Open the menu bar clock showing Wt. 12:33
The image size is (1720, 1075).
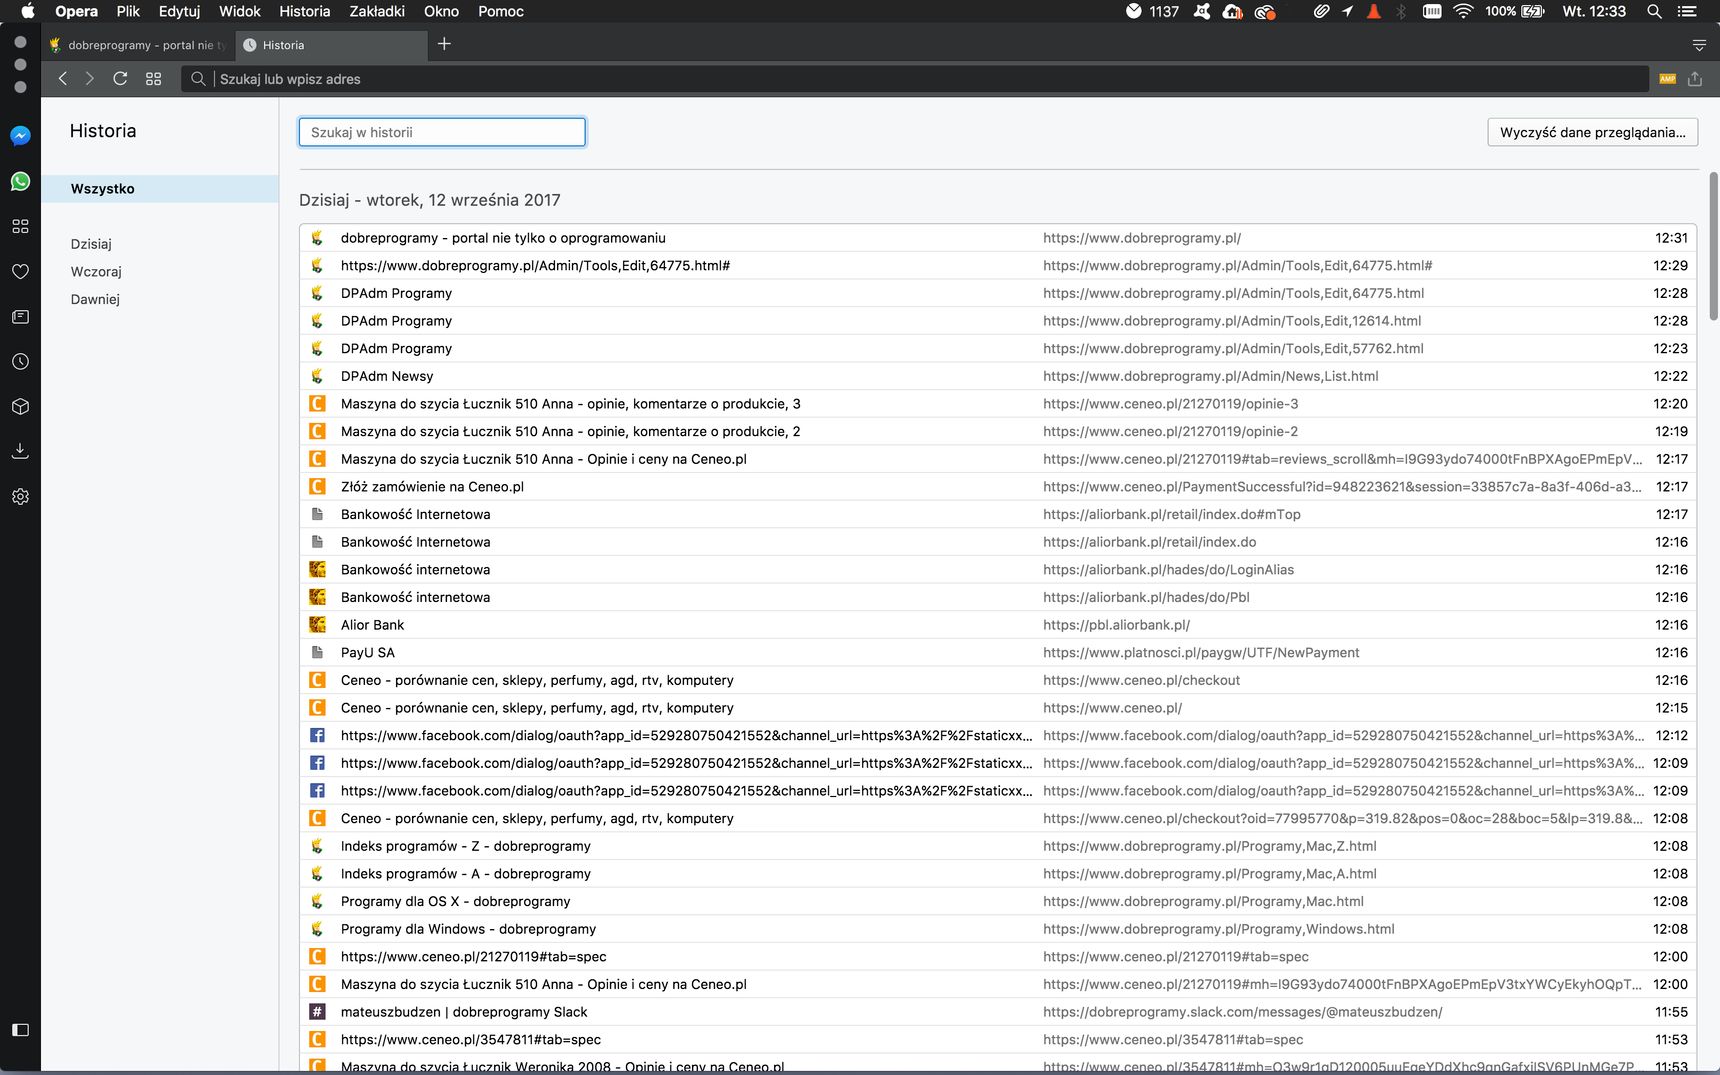pos(1594,11)
